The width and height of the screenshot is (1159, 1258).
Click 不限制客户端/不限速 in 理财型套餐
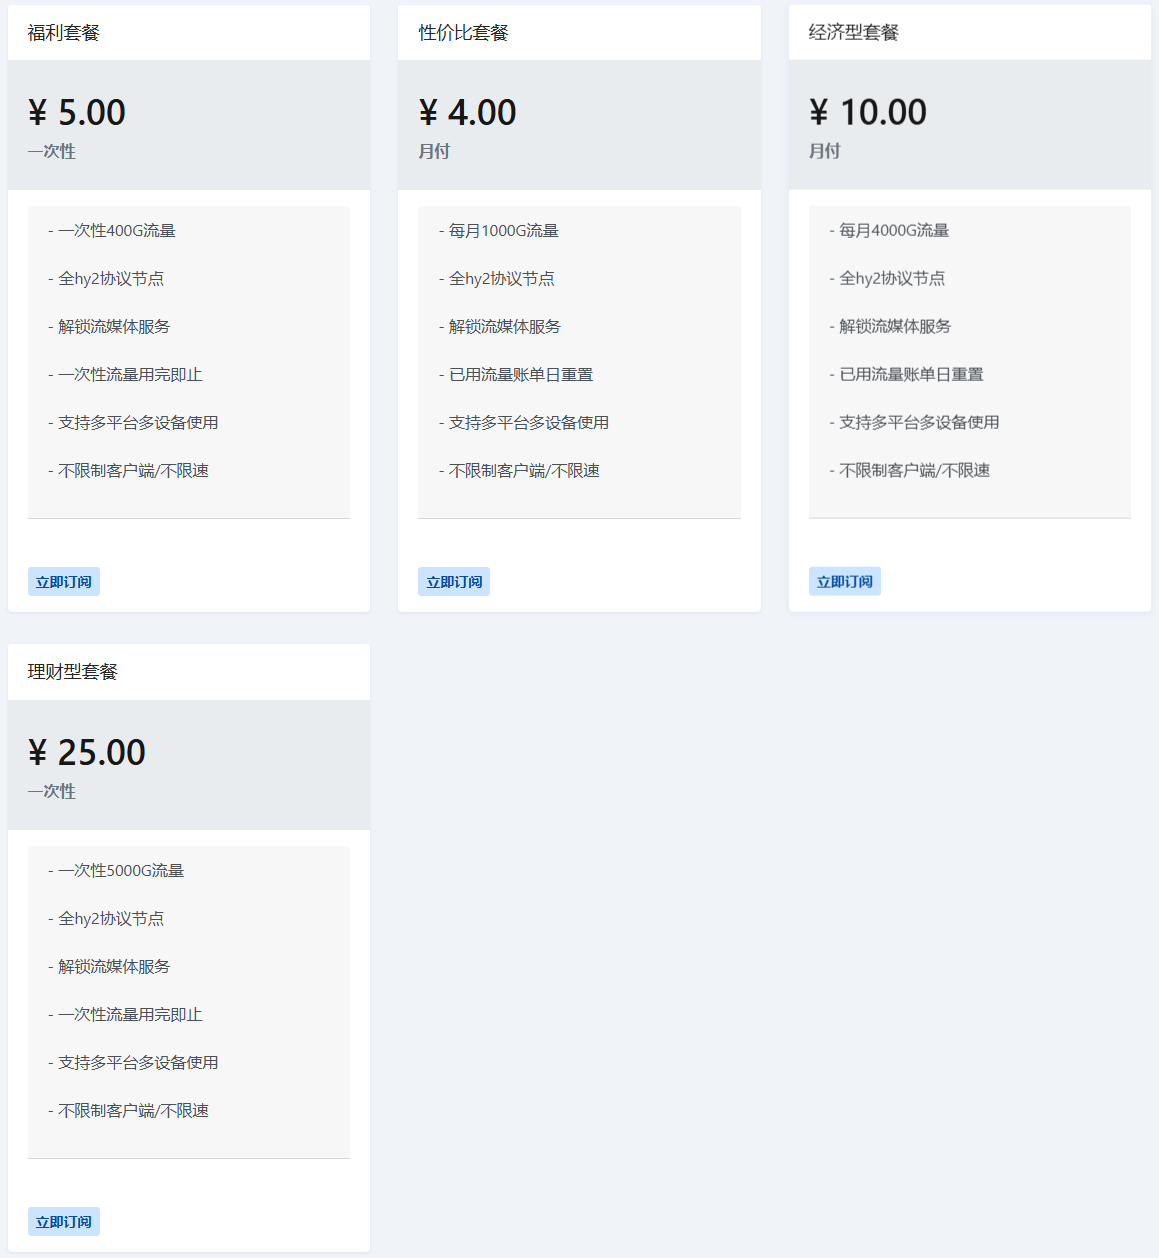[129, 1111]
